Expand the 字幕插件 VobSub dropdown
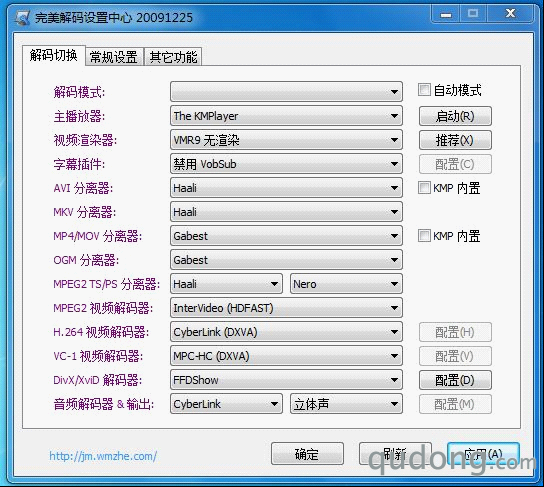This screenshot has height=487, width=544. click(286, 164)
